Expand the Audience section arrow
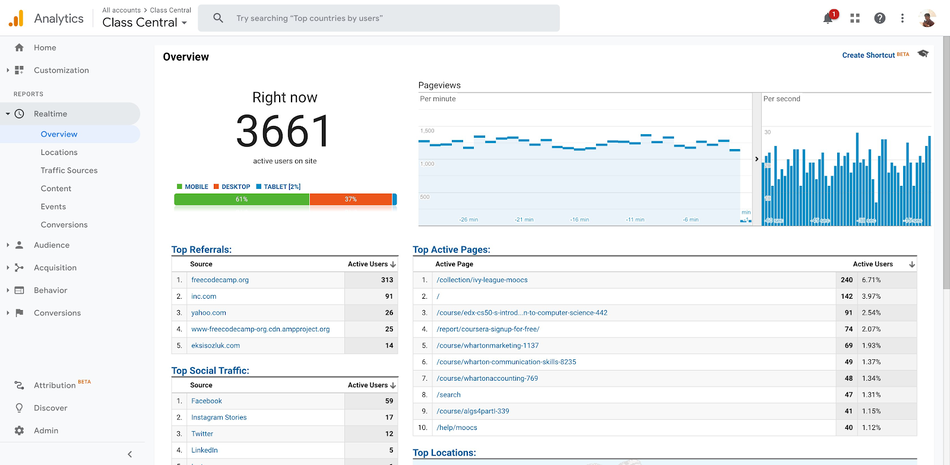This screenshot has width=950, height=465. (x=8, y=245)
